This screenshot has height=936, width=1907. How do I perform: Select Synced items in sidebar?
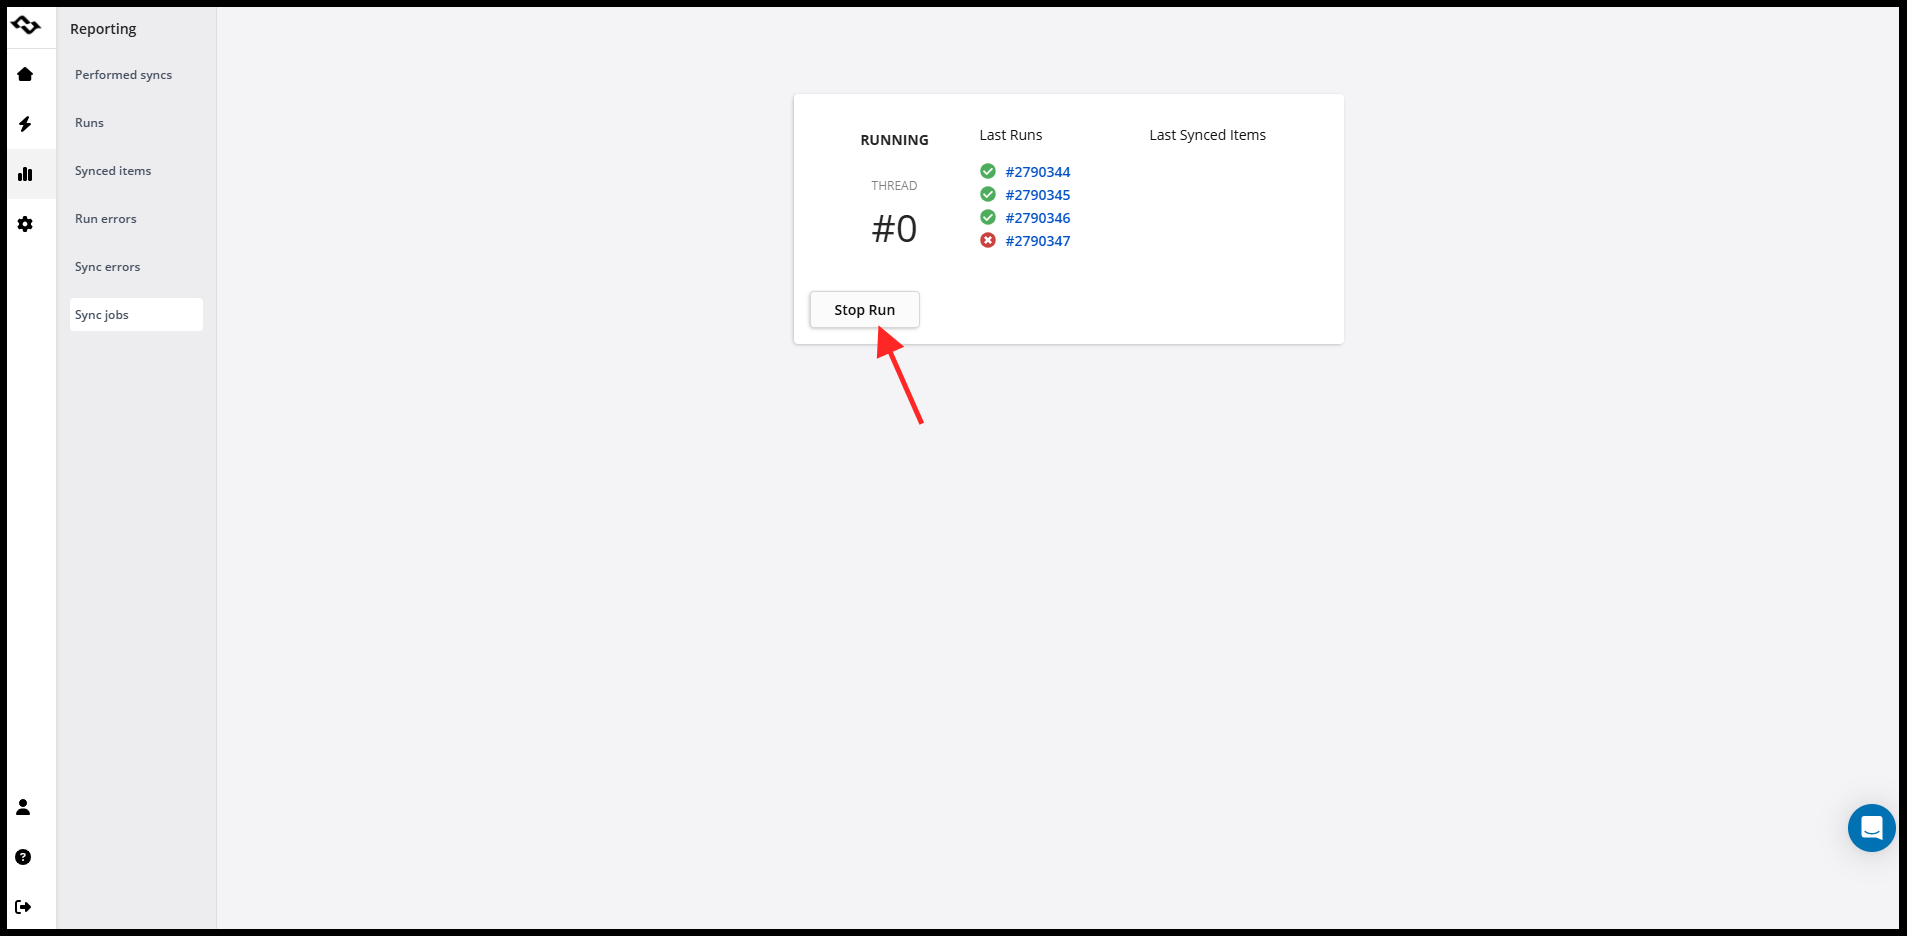[x=113, y=171]
